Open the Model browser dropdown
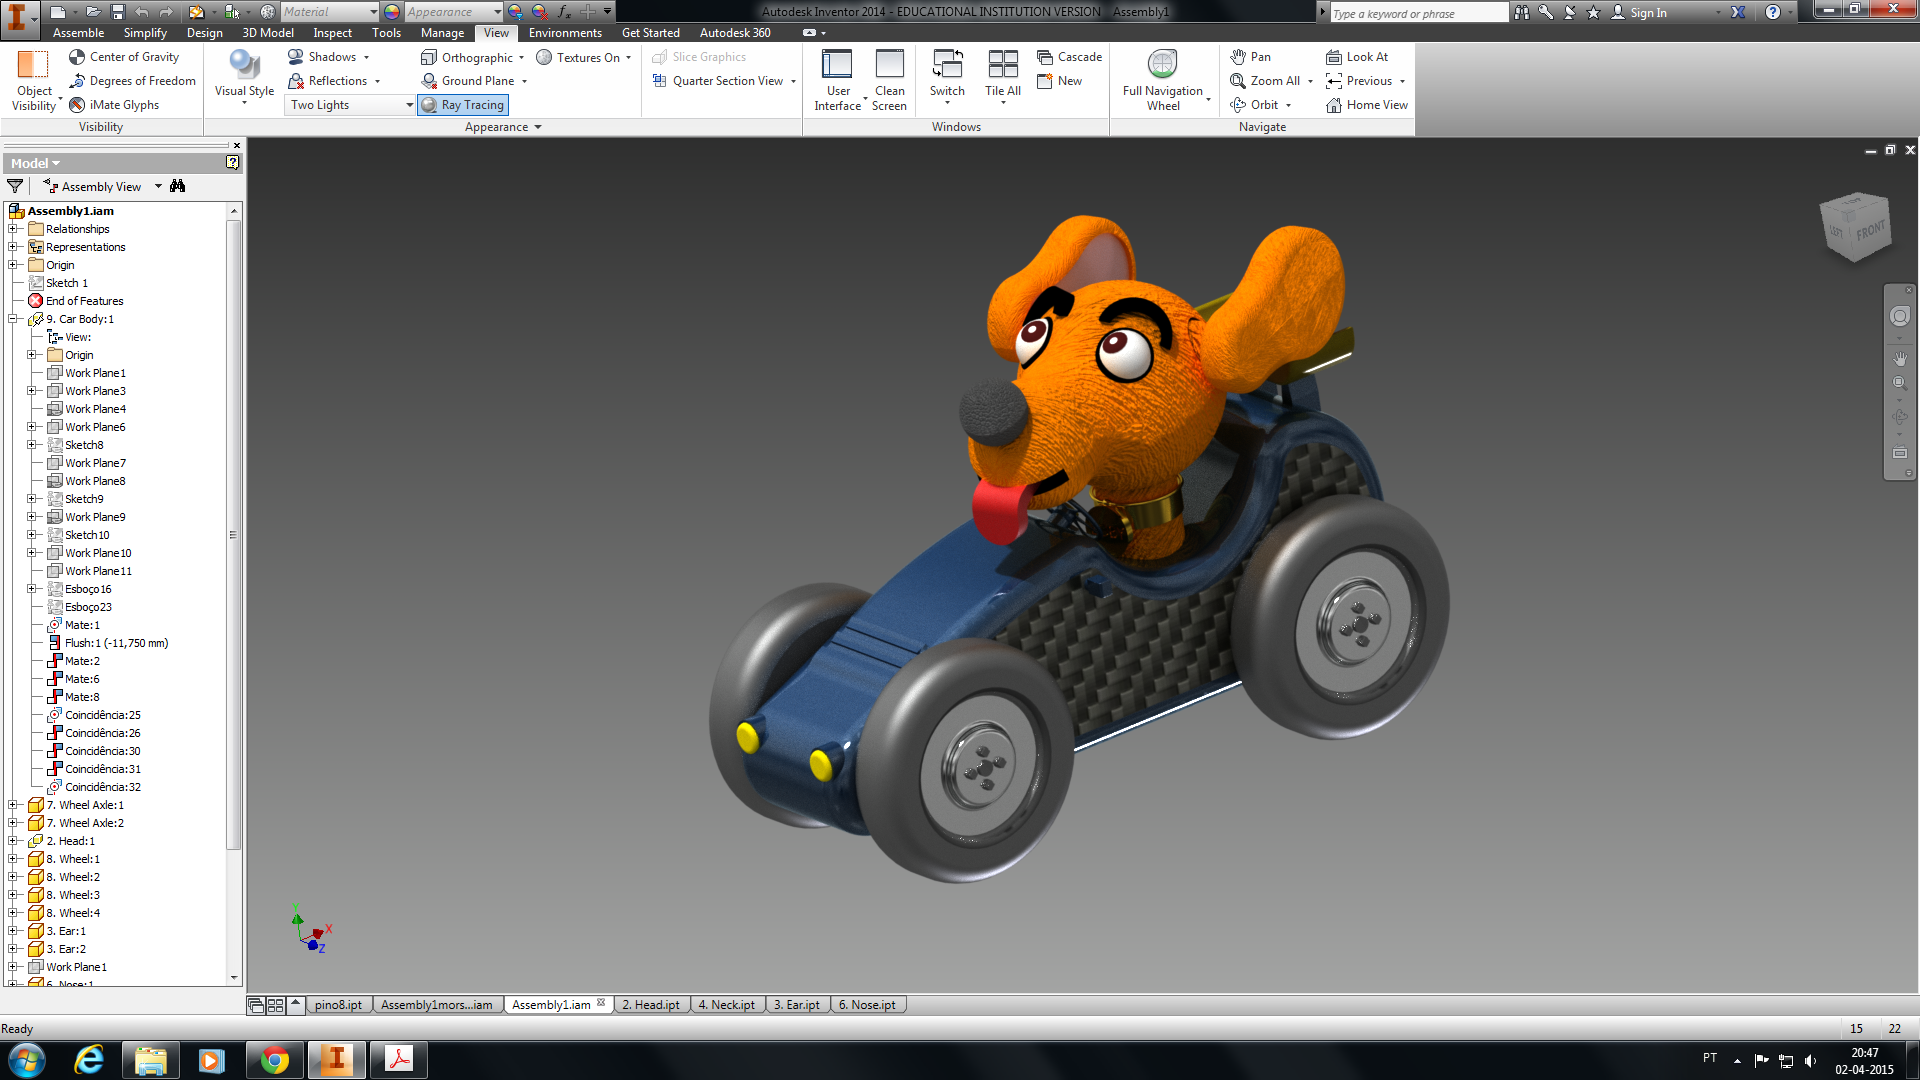Viewport: 1920px width, 1080px height. (35, 163)
